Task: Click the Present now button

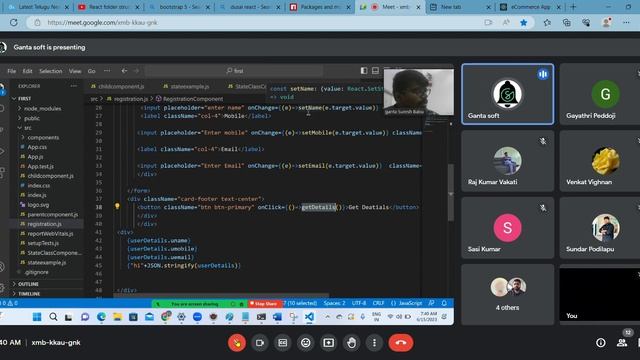Action: point(329,343)
